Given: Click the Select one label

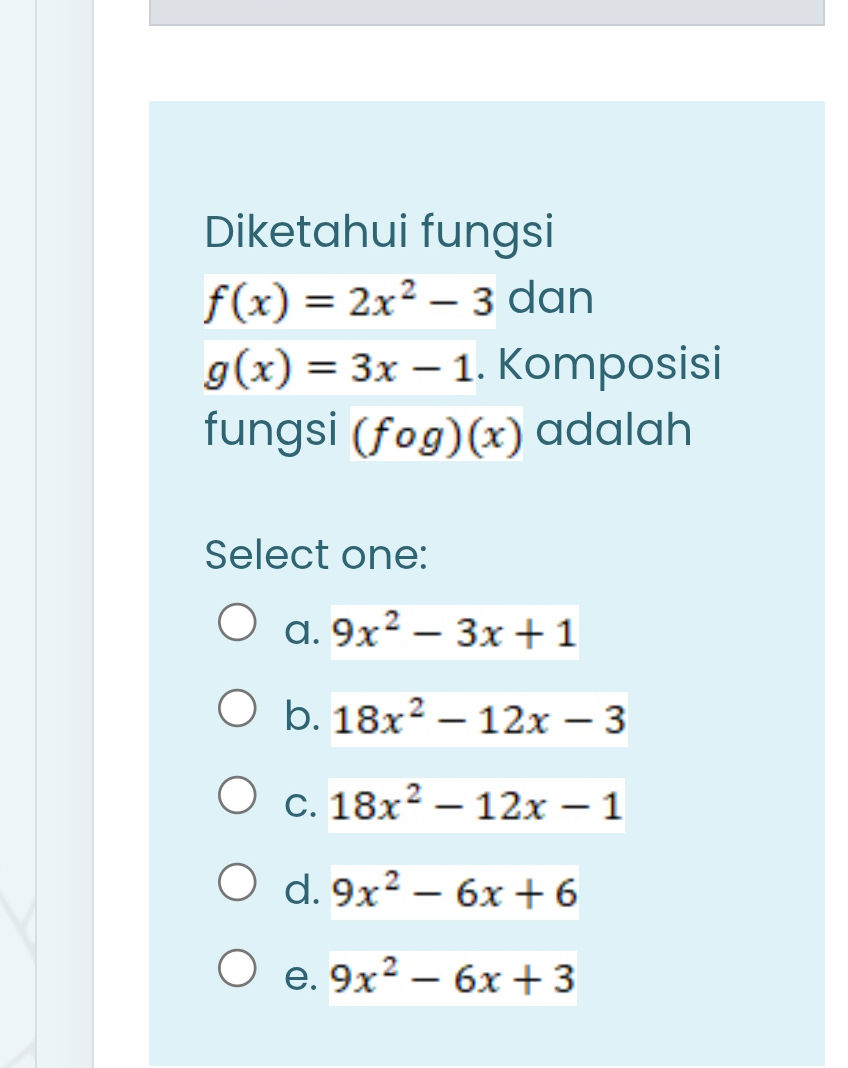Looking at the screenshot, I should click(316, 555).
